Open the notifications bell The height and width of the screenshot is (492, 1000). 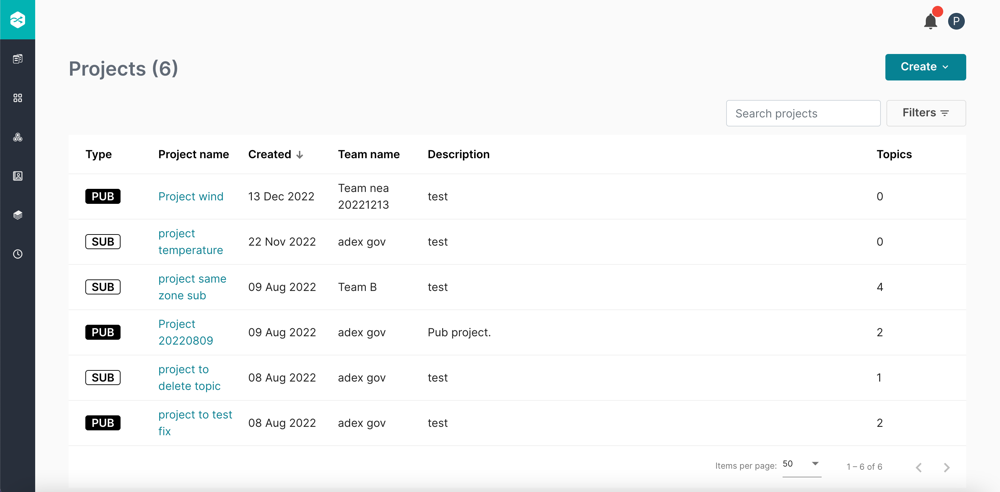click(930, 21)
